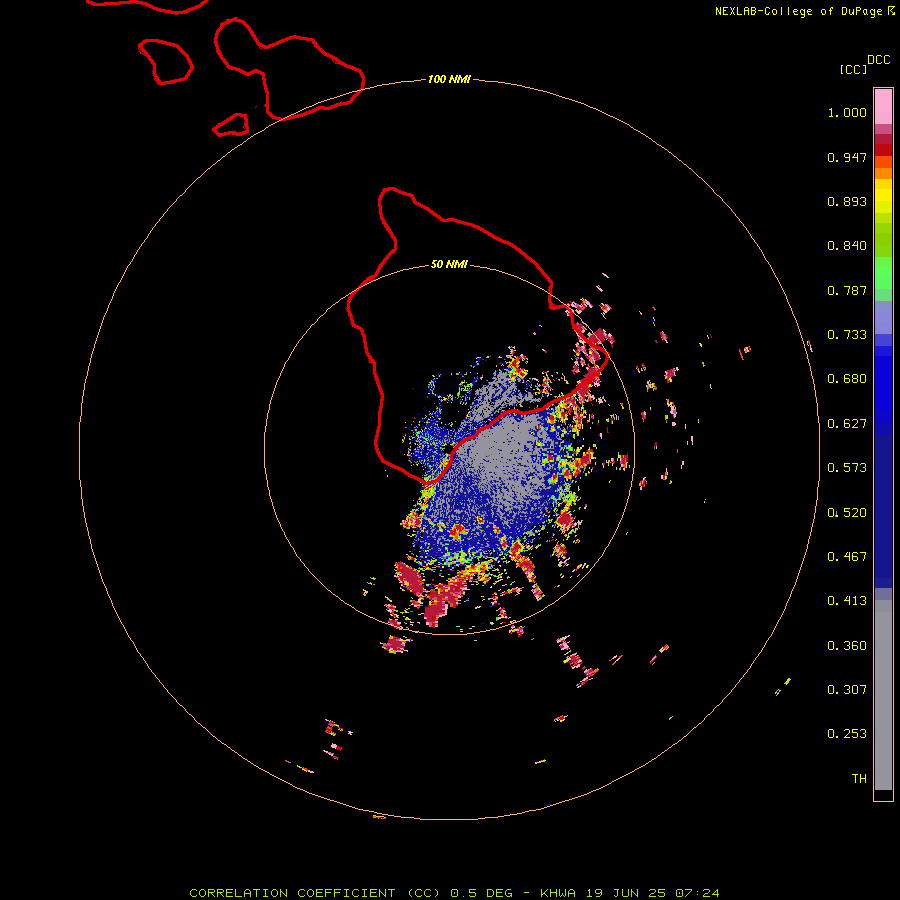Click the 0.840 scale value
Image resolution: width=900 pixels, height=900 pixels.
(847, 246)
